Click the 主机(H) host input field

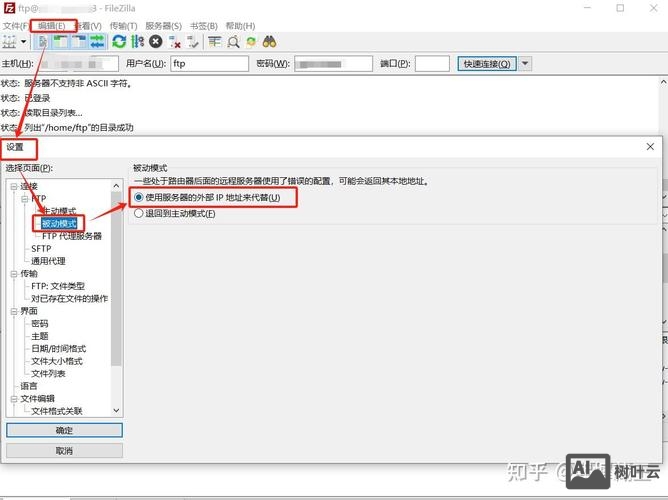[x=79, y=64]
